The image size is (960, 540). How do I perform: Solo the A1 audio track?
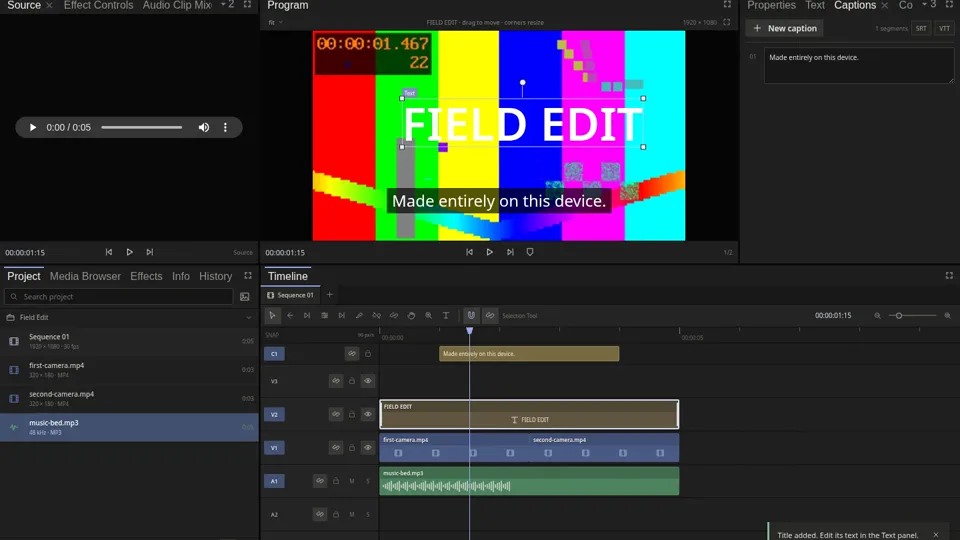pyautogui.click(x=368, y=481)
